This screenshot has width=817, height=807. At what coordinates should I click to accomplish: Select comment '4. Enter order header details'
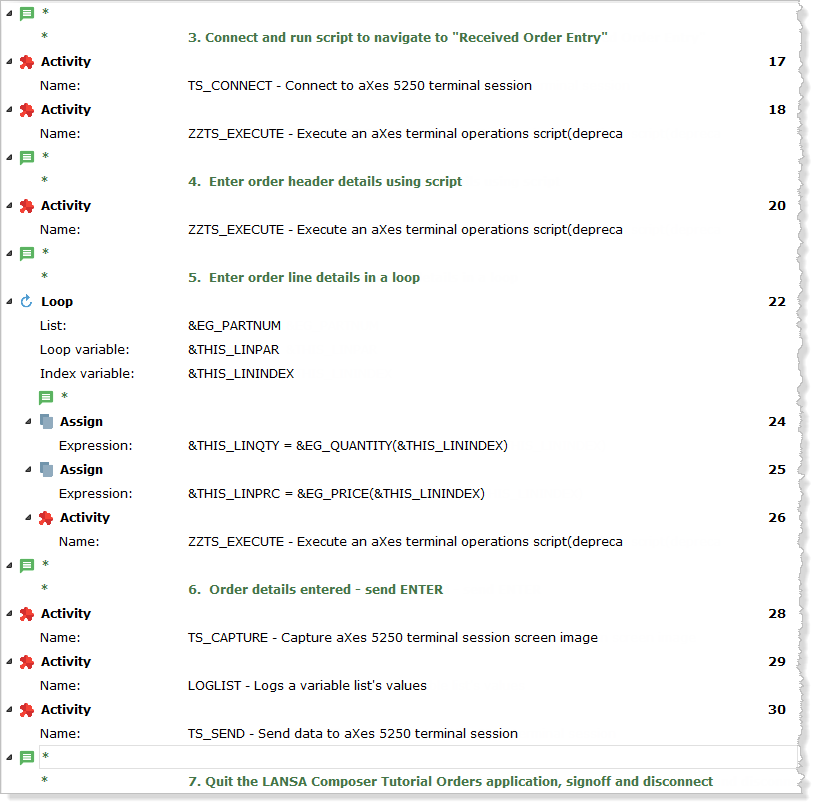[325, 182]
